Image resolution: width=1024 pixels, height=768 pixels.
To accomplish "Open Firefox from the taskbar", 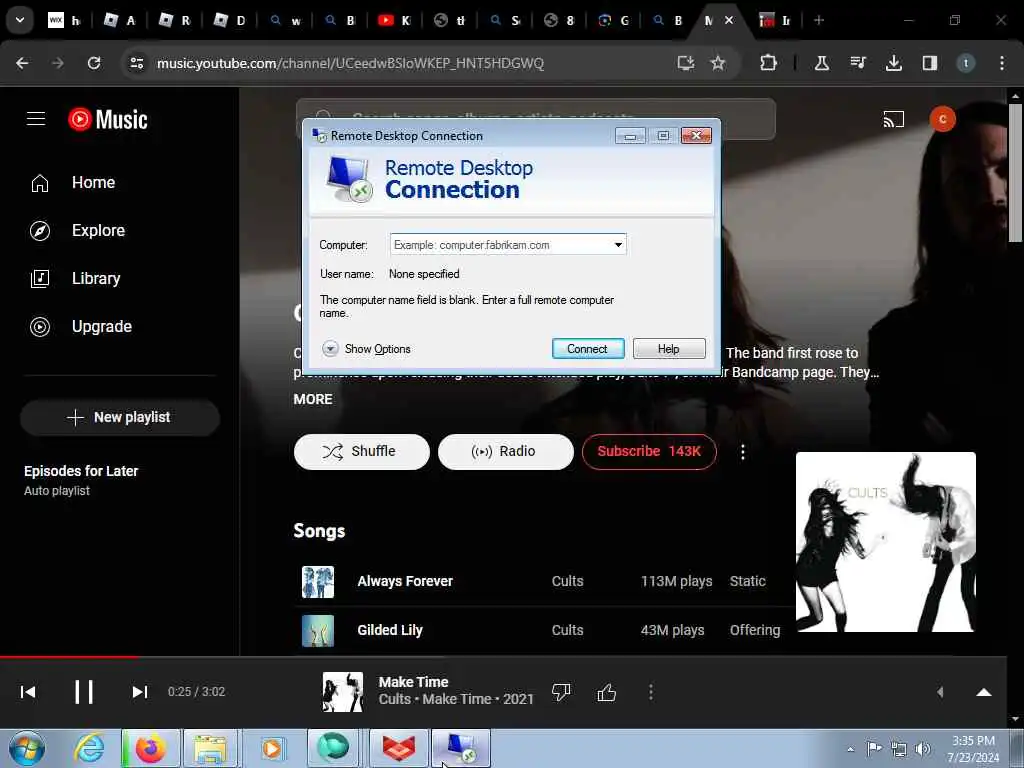I will click(x=151, y=748).
